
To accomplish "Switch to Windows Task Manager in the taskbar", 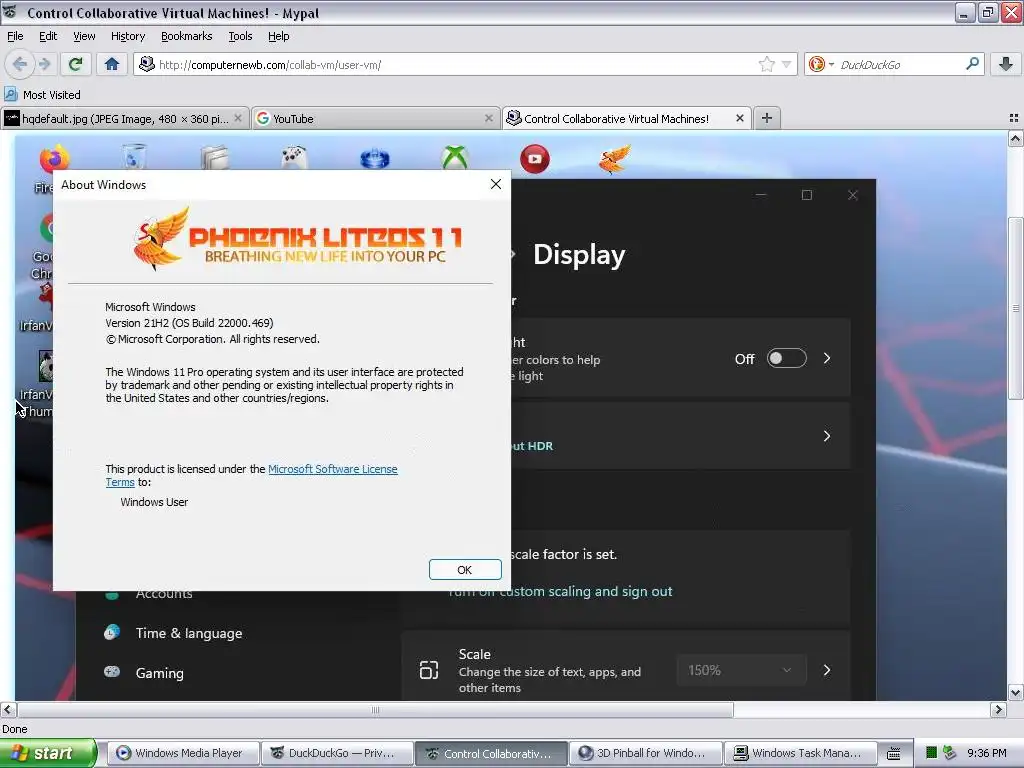I will tap(801, 753).
